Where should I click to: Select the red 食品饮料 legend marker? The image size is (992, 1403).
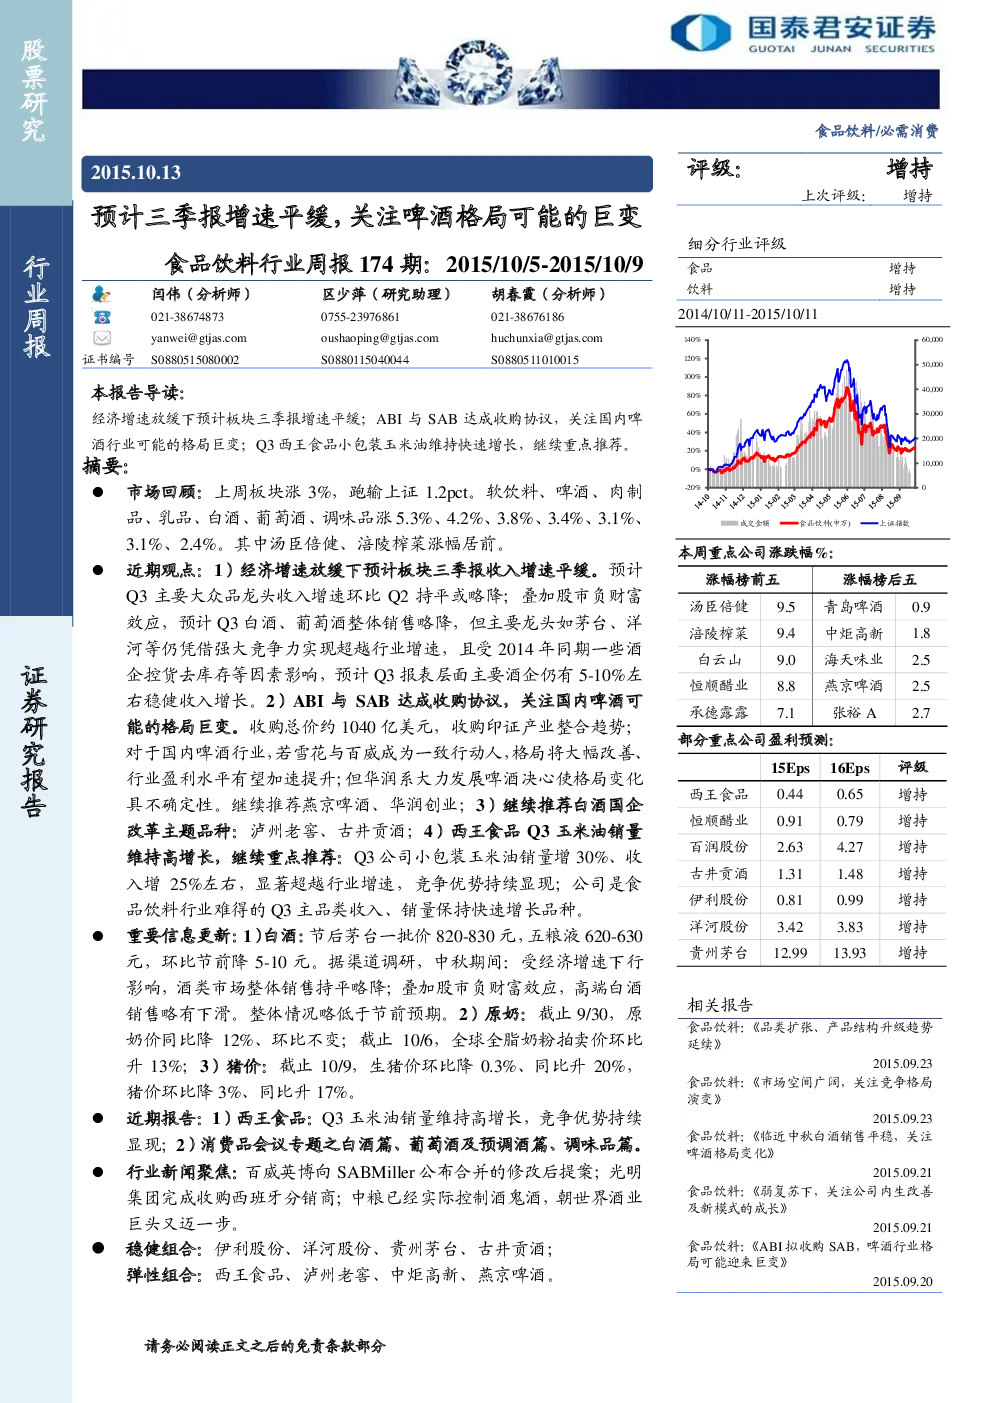(789, 523)
